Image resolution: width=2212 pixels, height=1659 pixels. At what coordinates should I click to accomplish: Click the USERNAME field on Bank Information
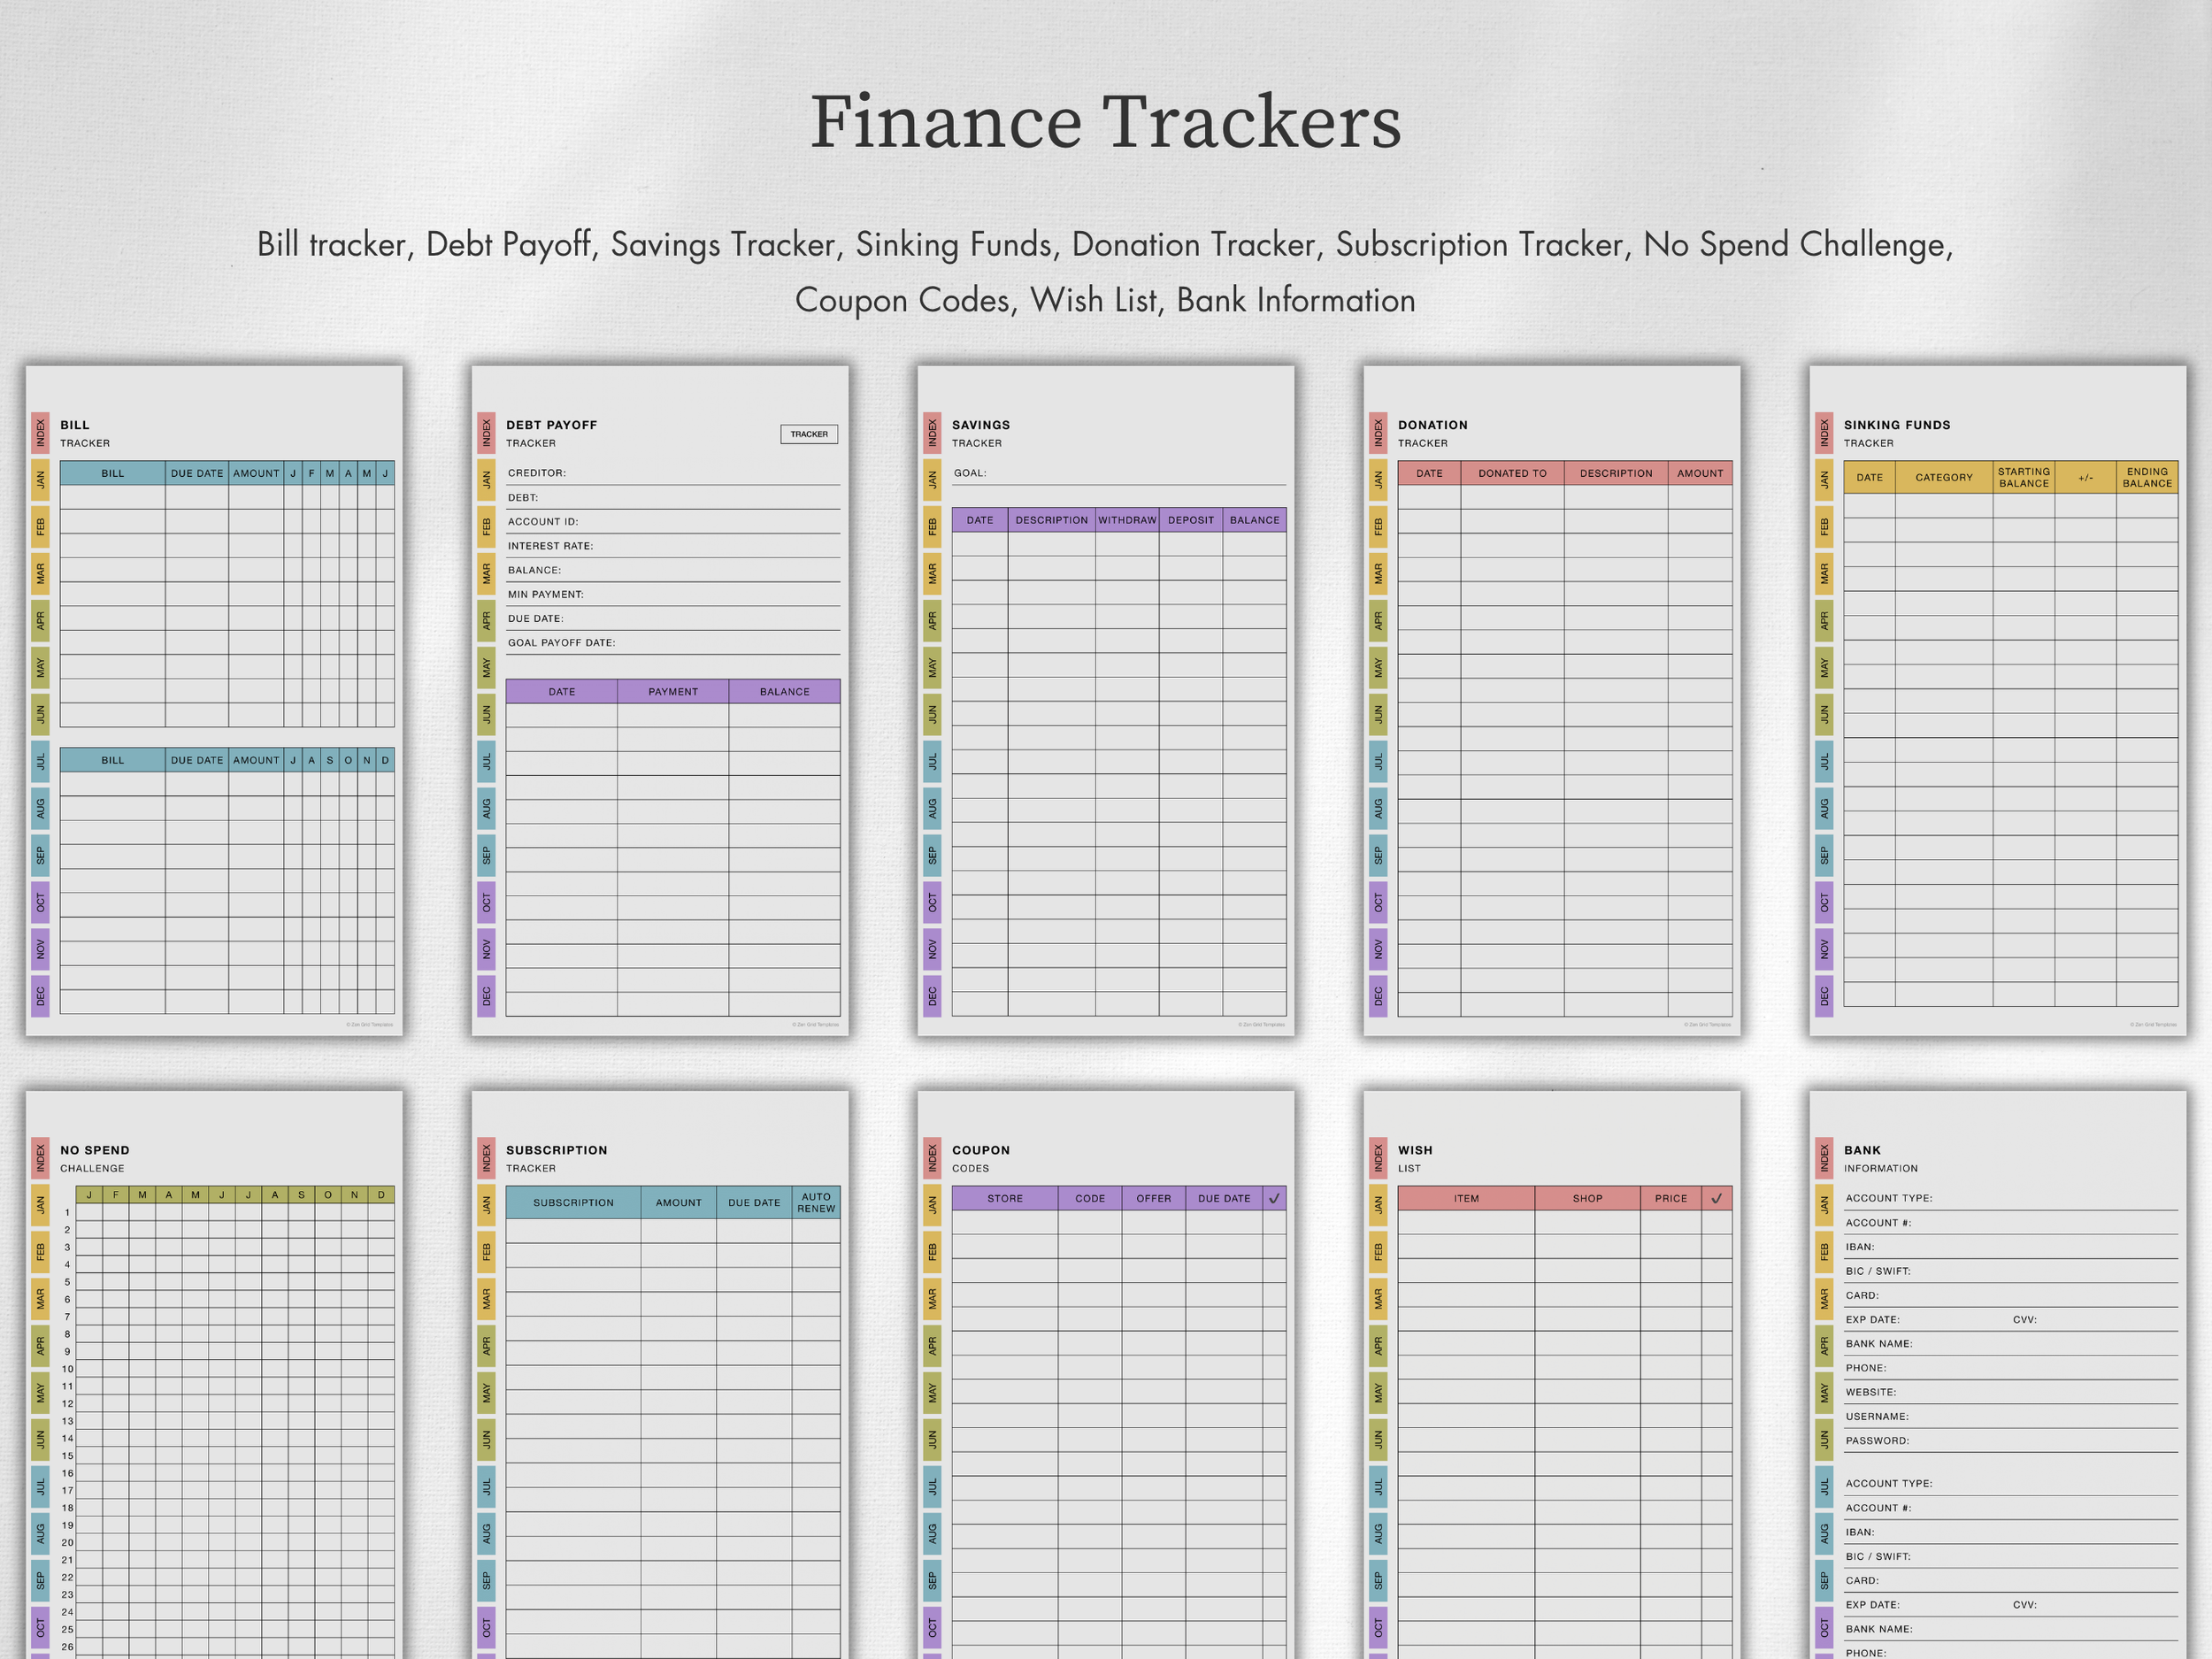pyautogui.click(x=2011, y=1416)
